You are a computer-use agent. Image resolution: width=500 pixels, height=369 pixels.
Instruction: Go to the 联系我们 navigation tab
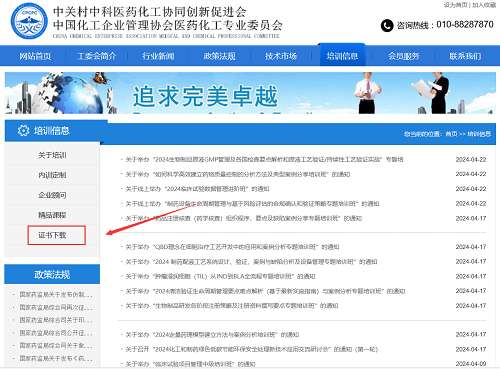tap(465, 56)
